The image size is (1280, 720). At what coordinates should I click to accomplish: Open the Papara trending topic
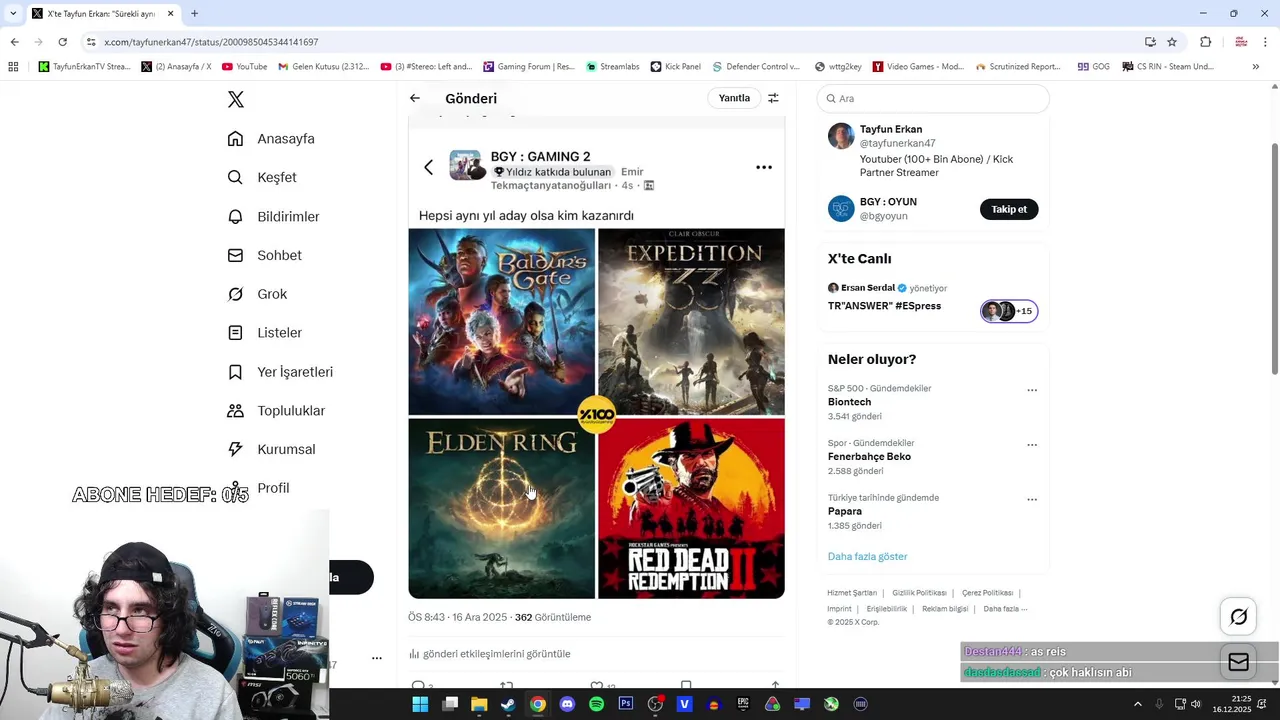tap(845, 511)
